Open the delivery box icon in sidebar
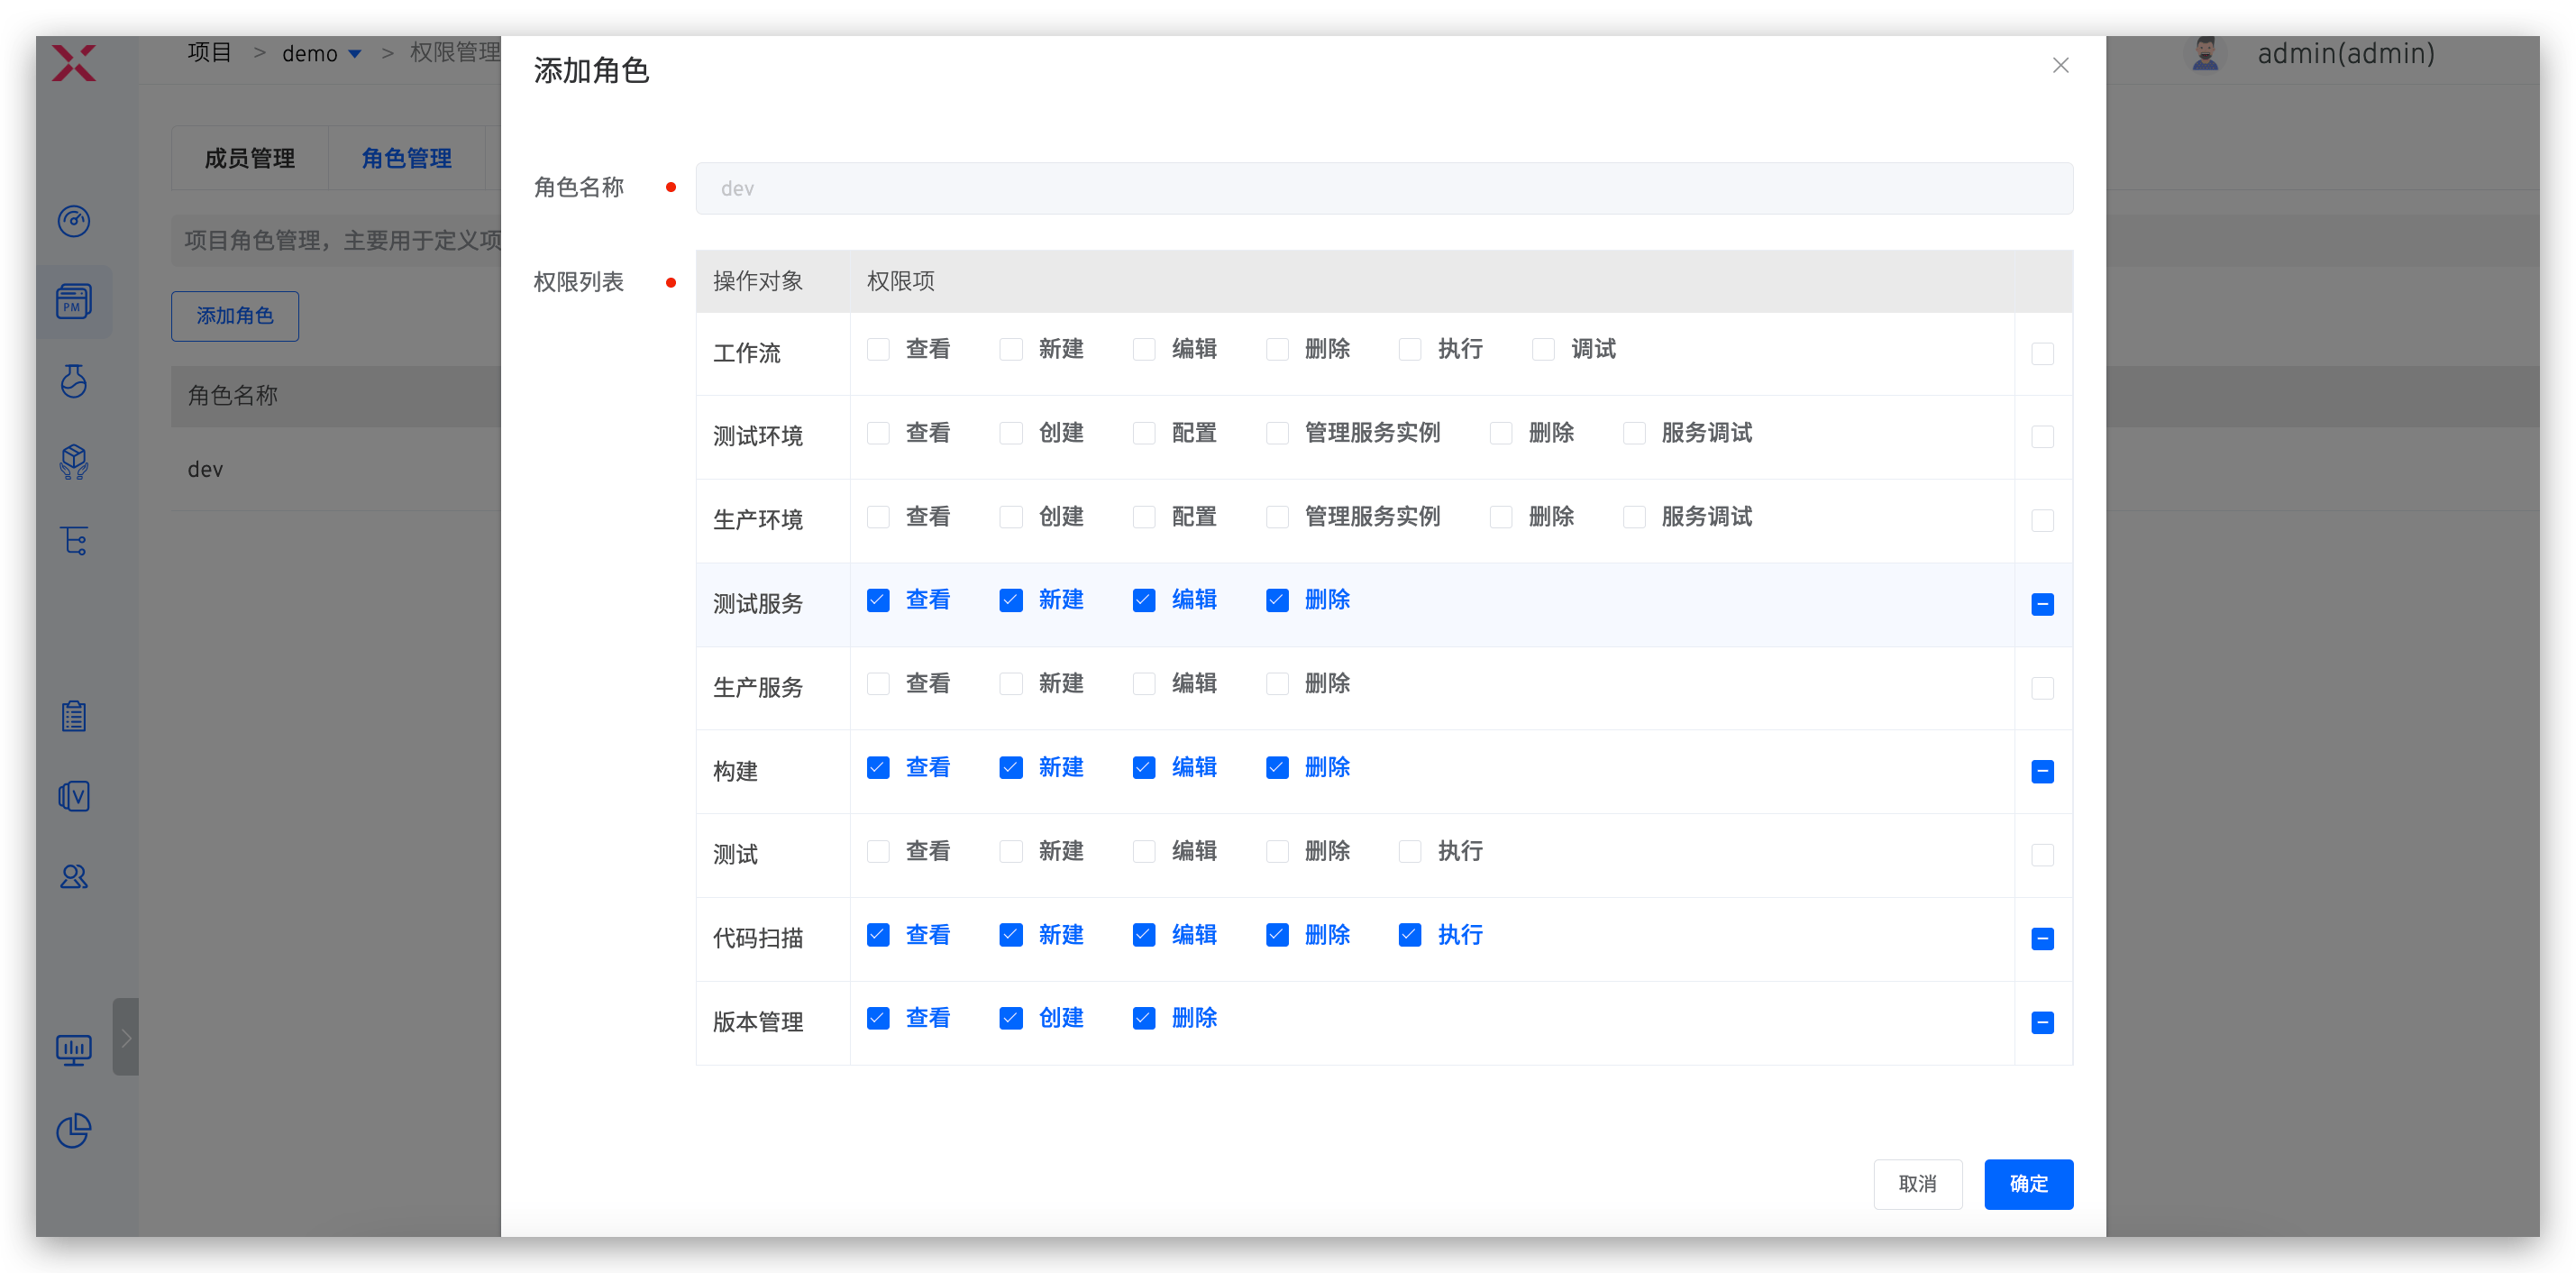This screenshot has width=2576, height=1273. (74, 461)
